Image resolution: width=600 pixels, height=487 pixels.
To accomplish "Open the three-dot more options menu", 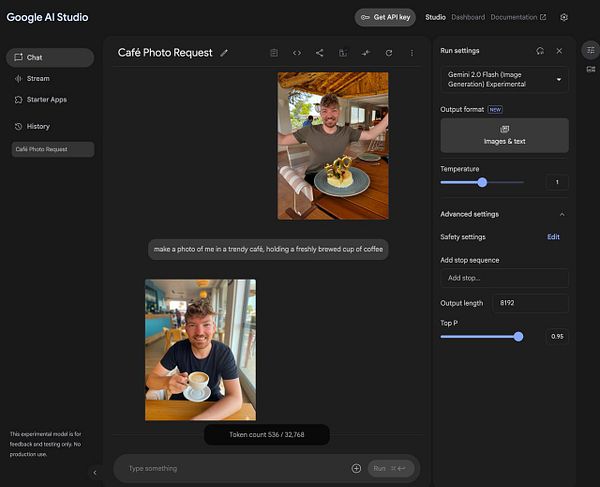I will click(x=412, y=53).
